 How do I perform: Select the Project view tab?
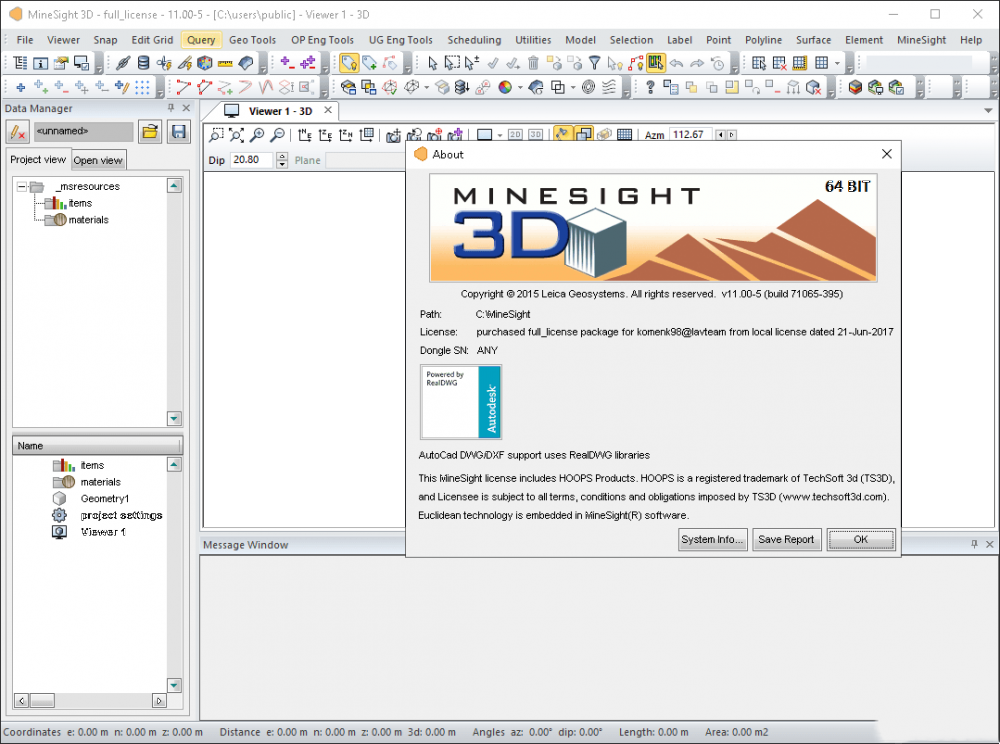click(38, 159)
